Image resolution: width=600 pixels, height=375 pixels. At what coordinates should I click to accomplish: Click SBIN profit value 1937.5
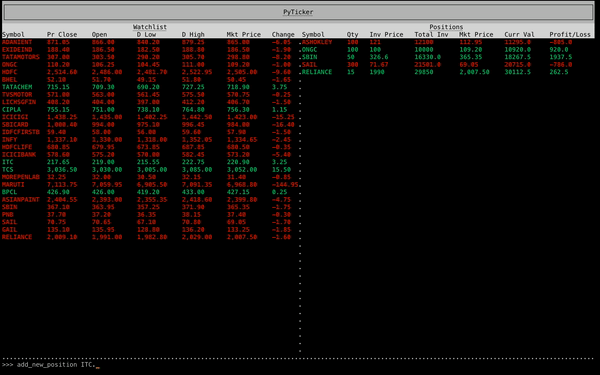pos(561,57)
